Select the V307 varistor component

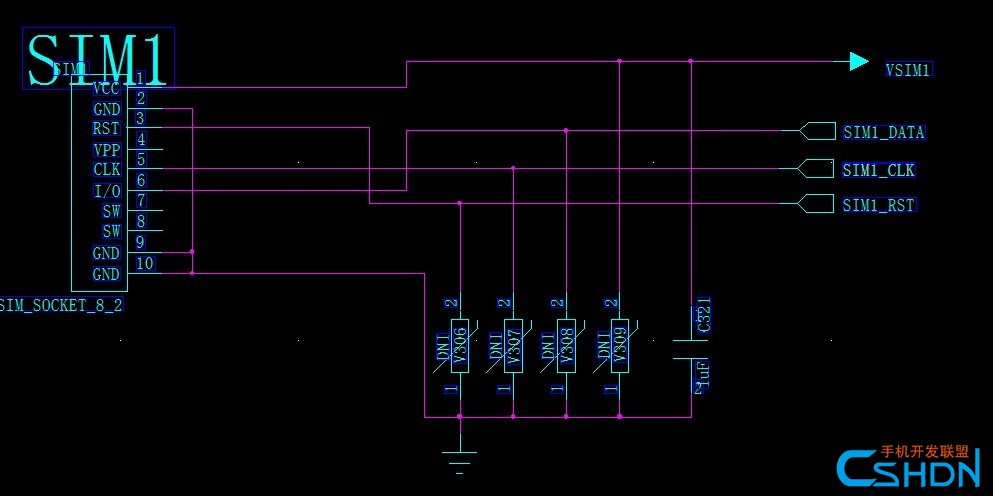(513, 347)
